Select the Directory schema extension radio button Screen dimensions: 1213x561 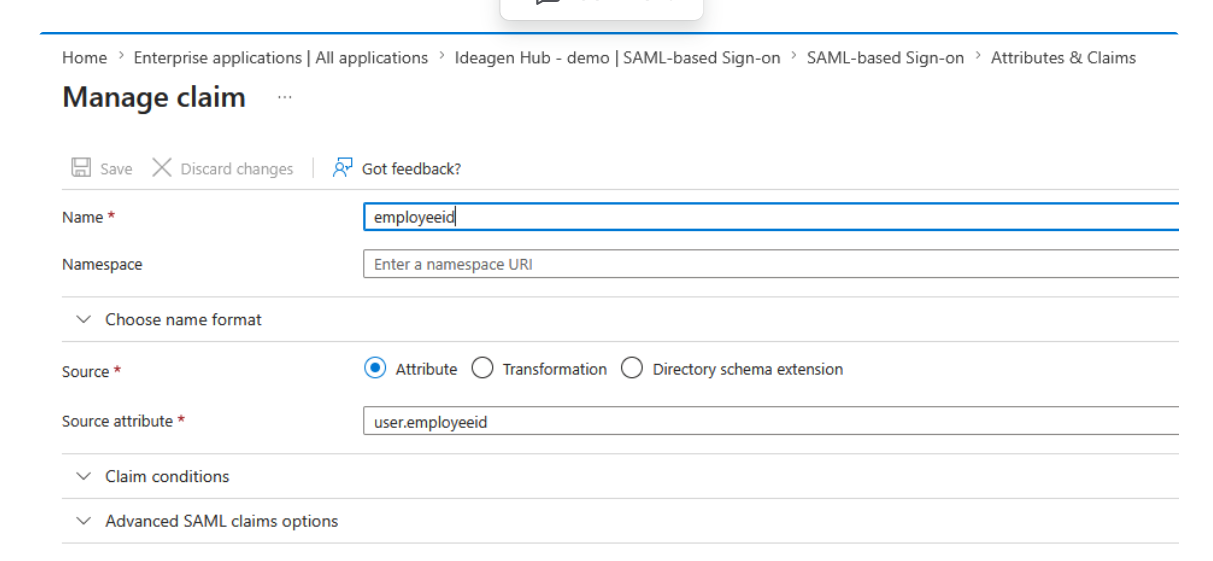[x=632, y=369]
